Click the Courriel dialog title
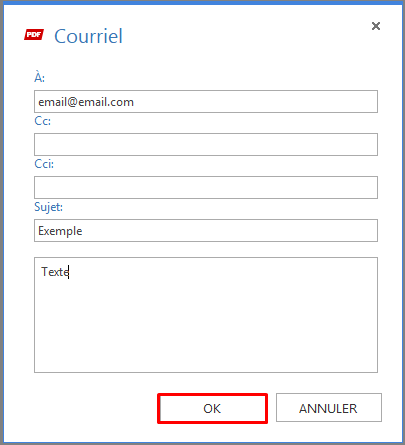This screenshot has height=445, width=405. point(88,36)
